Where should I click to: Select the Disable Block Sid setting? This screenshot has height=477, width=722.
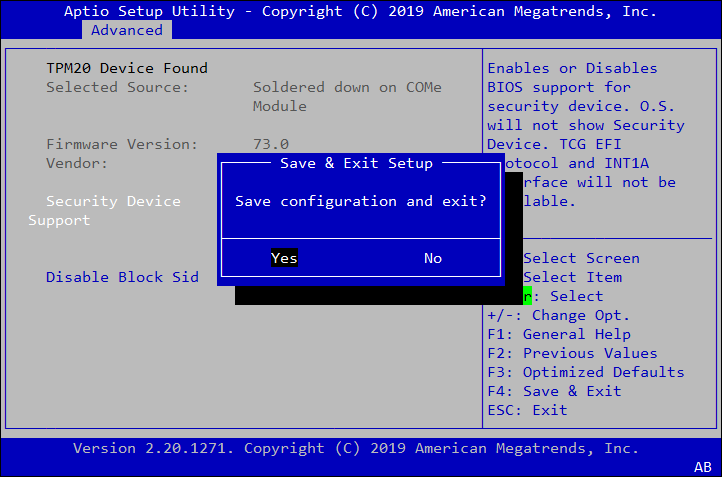click(x=122, y=277)
